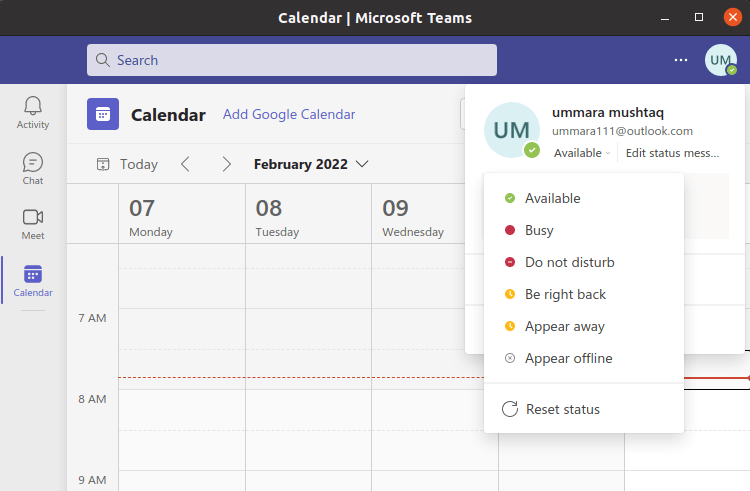Image resolution: width=750 pixels, height=491 pixels.
Task: Open the Activity bell icon
Action: [33, 106]
